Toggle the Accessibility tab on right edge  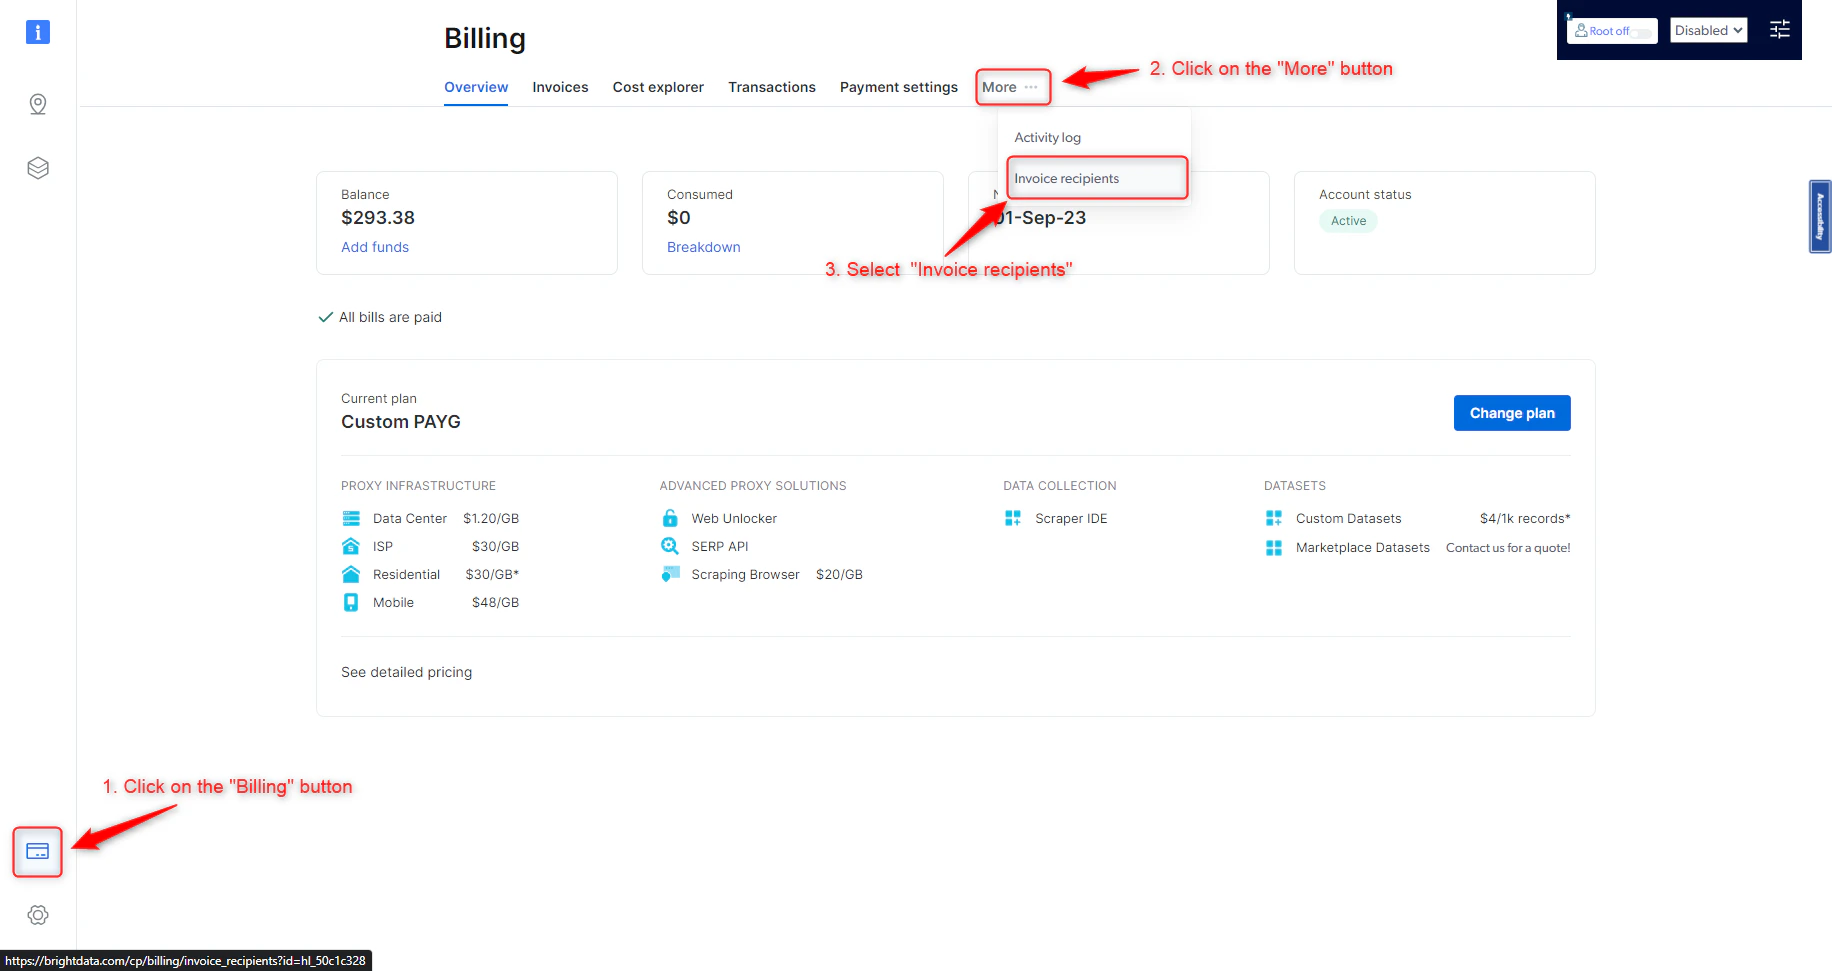pos(1819,216)
